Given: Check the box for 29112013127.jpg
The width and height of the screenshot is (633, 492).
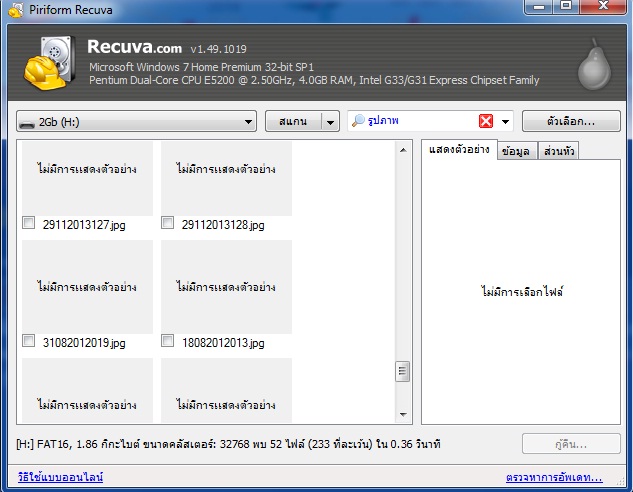Looking at the screenshot, I should [28, 223].
